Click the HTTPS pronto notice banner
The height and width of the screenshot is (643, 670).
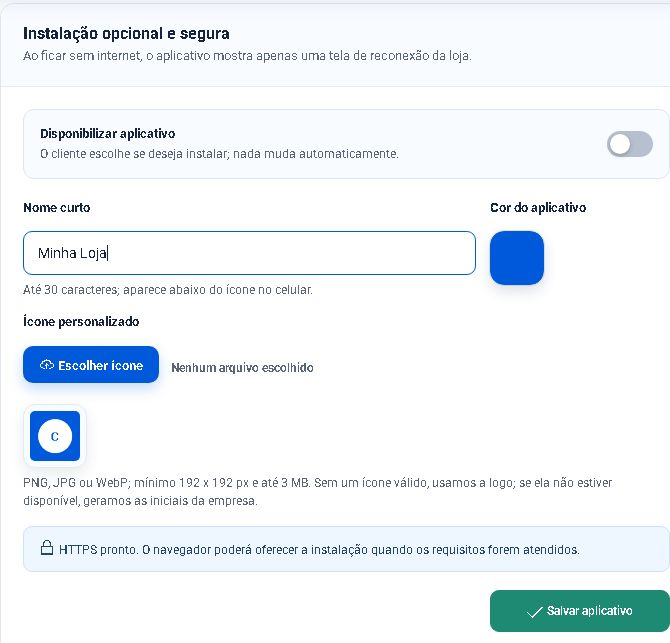[x=346, y=549]
